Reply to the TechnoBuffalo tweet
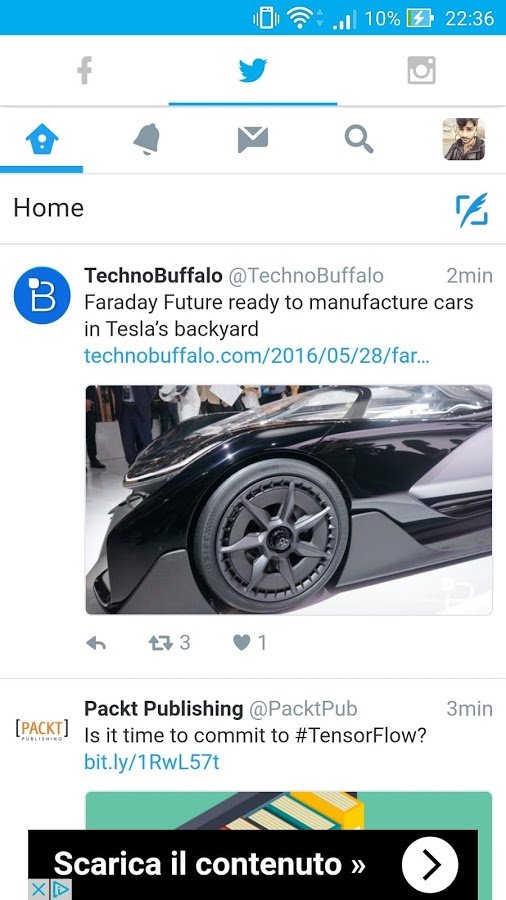 (96, 643)
